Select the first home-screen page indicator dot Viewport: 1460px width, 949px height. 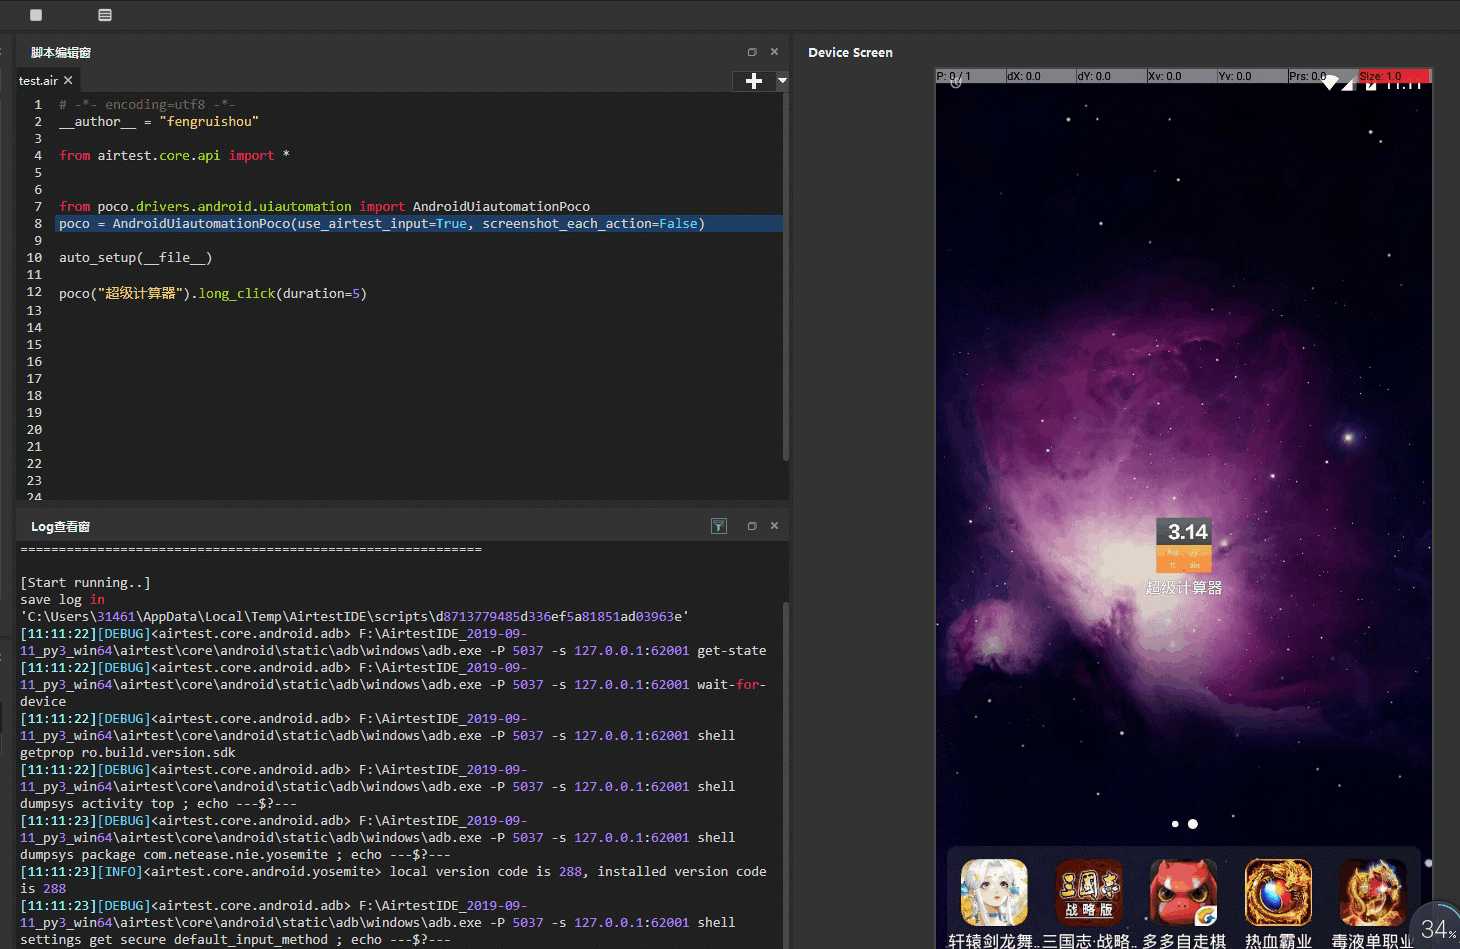[1175, 824]
